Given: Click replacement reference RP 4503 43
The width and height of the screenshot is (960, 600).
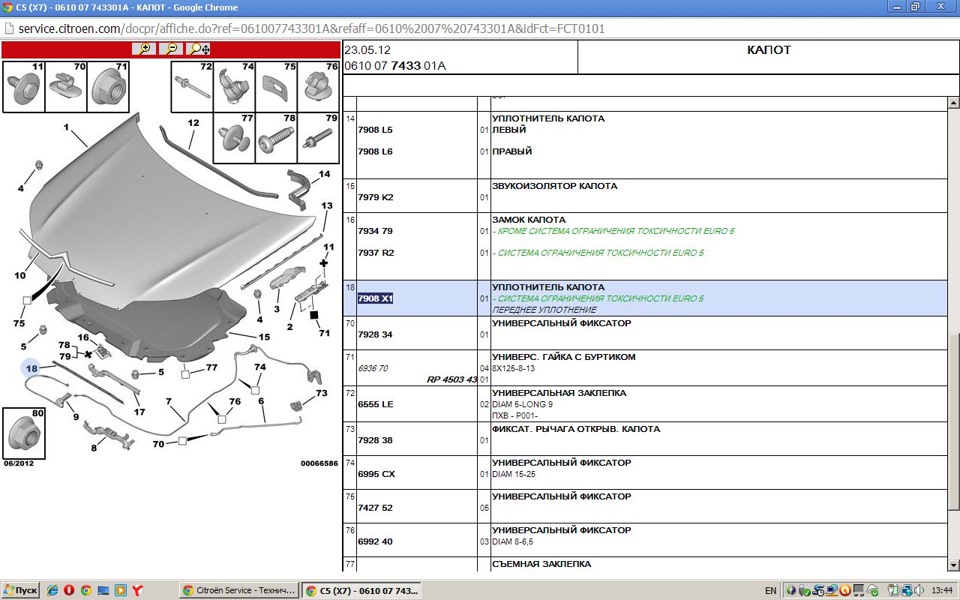Looking at the screenshot, I should pyautogui.click(x=452, y=380).
